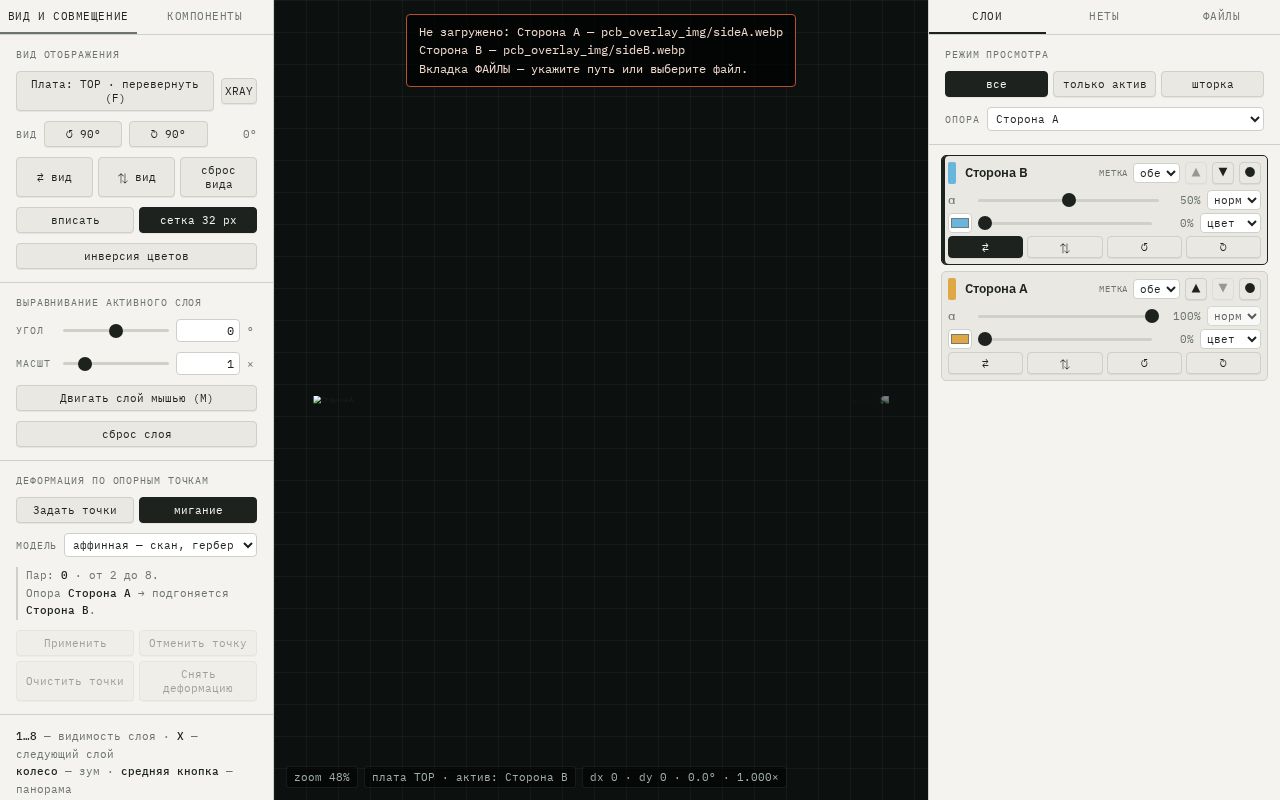Screen dimensions: 1280x800
Task: Select шторка view mode
Action: [1212, 84]
